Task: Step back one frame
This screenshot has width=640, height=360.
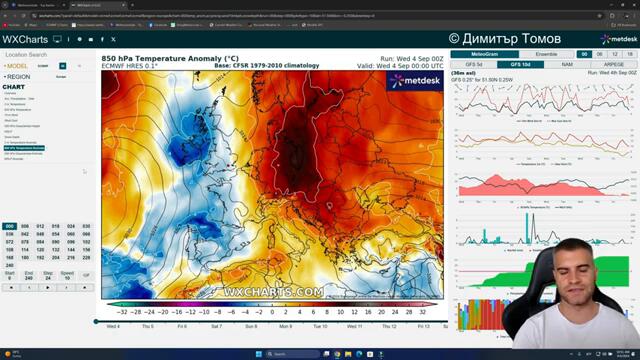Action: [x=29, y=288]
